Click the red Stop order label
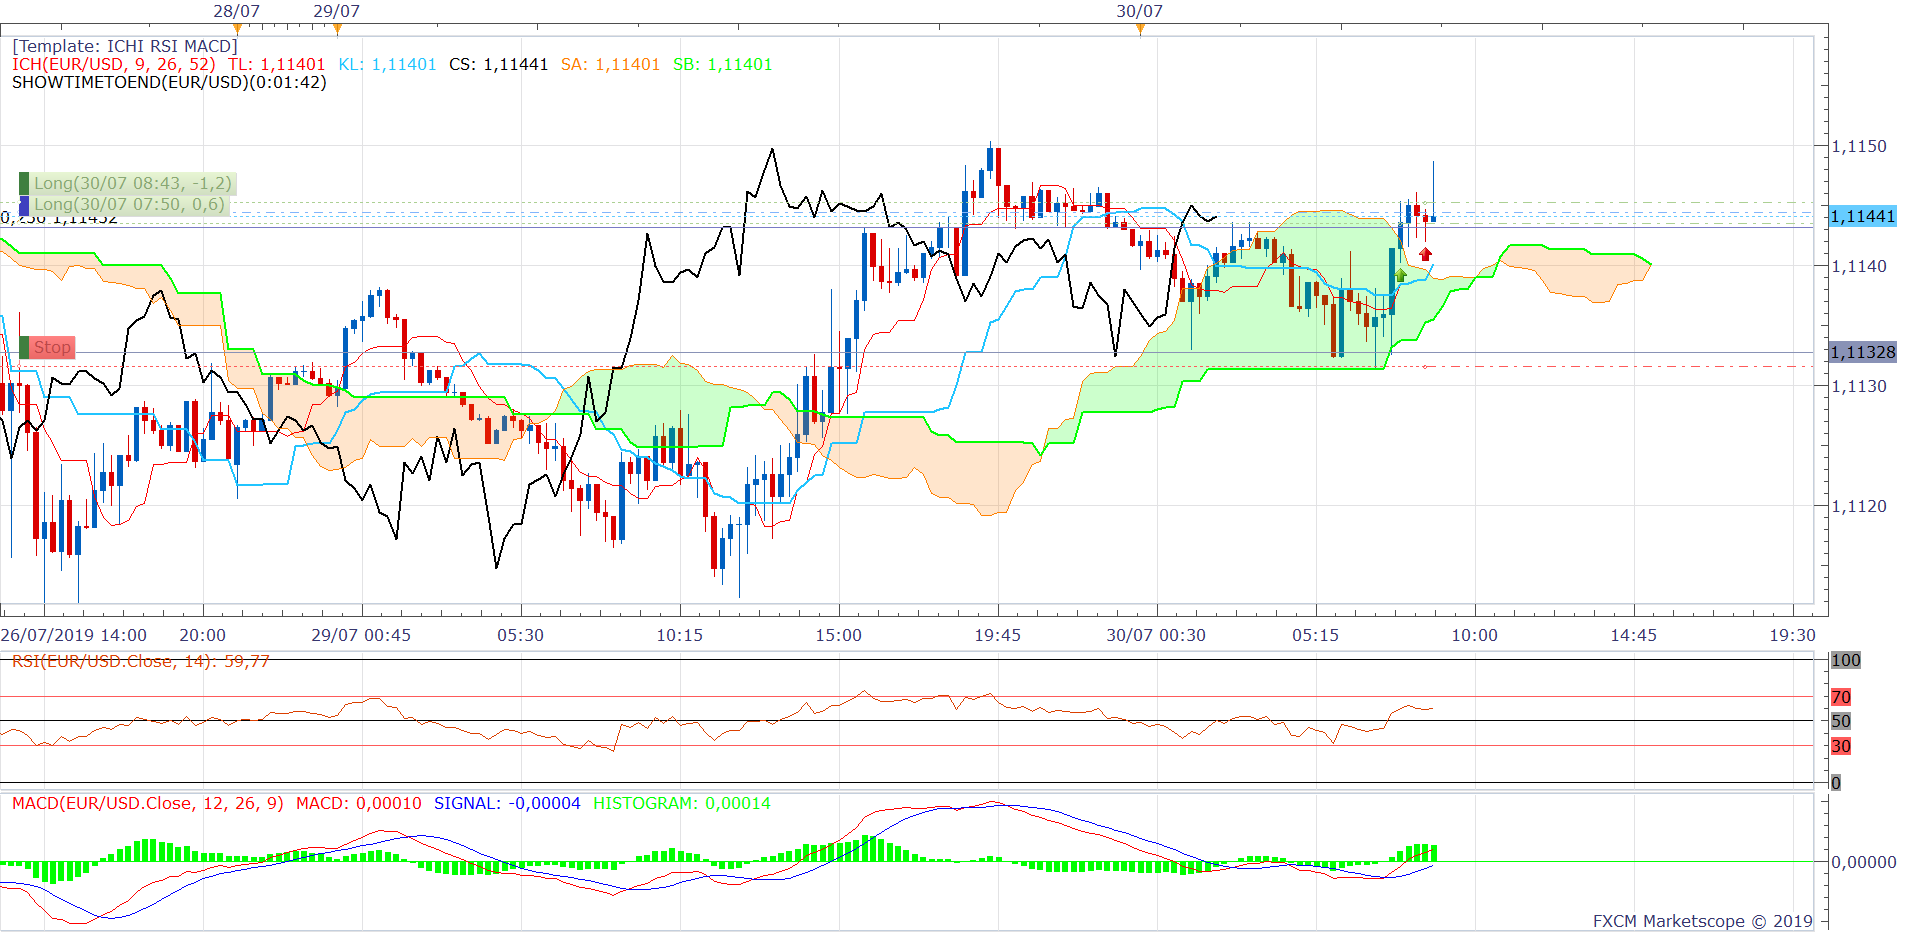1910x932 pixels. pos(52,348)
